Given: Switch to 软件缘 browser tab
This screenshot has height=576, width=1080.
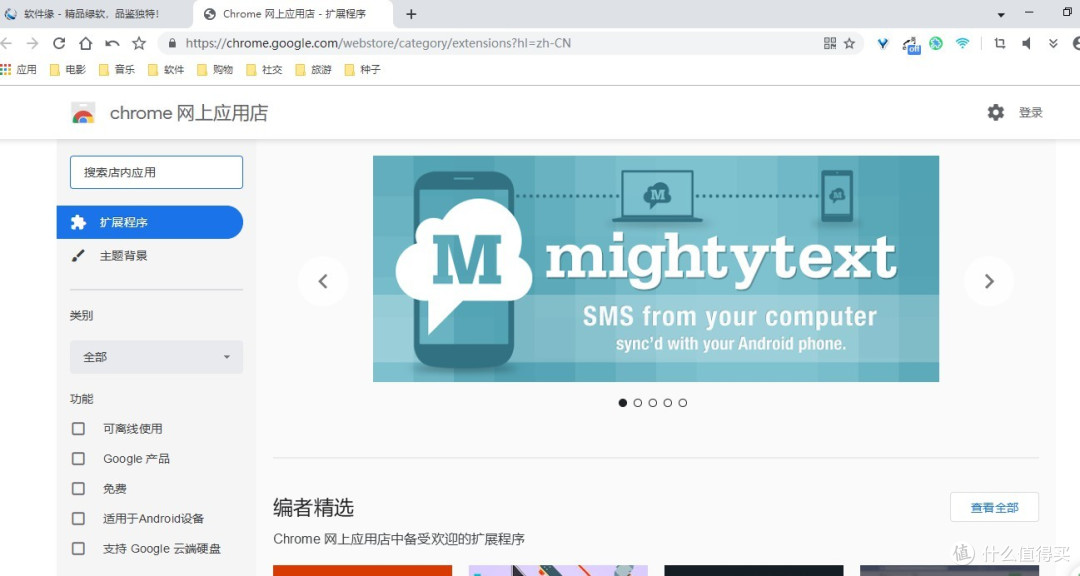Looking at the screenshot, I should coord(93,14).
